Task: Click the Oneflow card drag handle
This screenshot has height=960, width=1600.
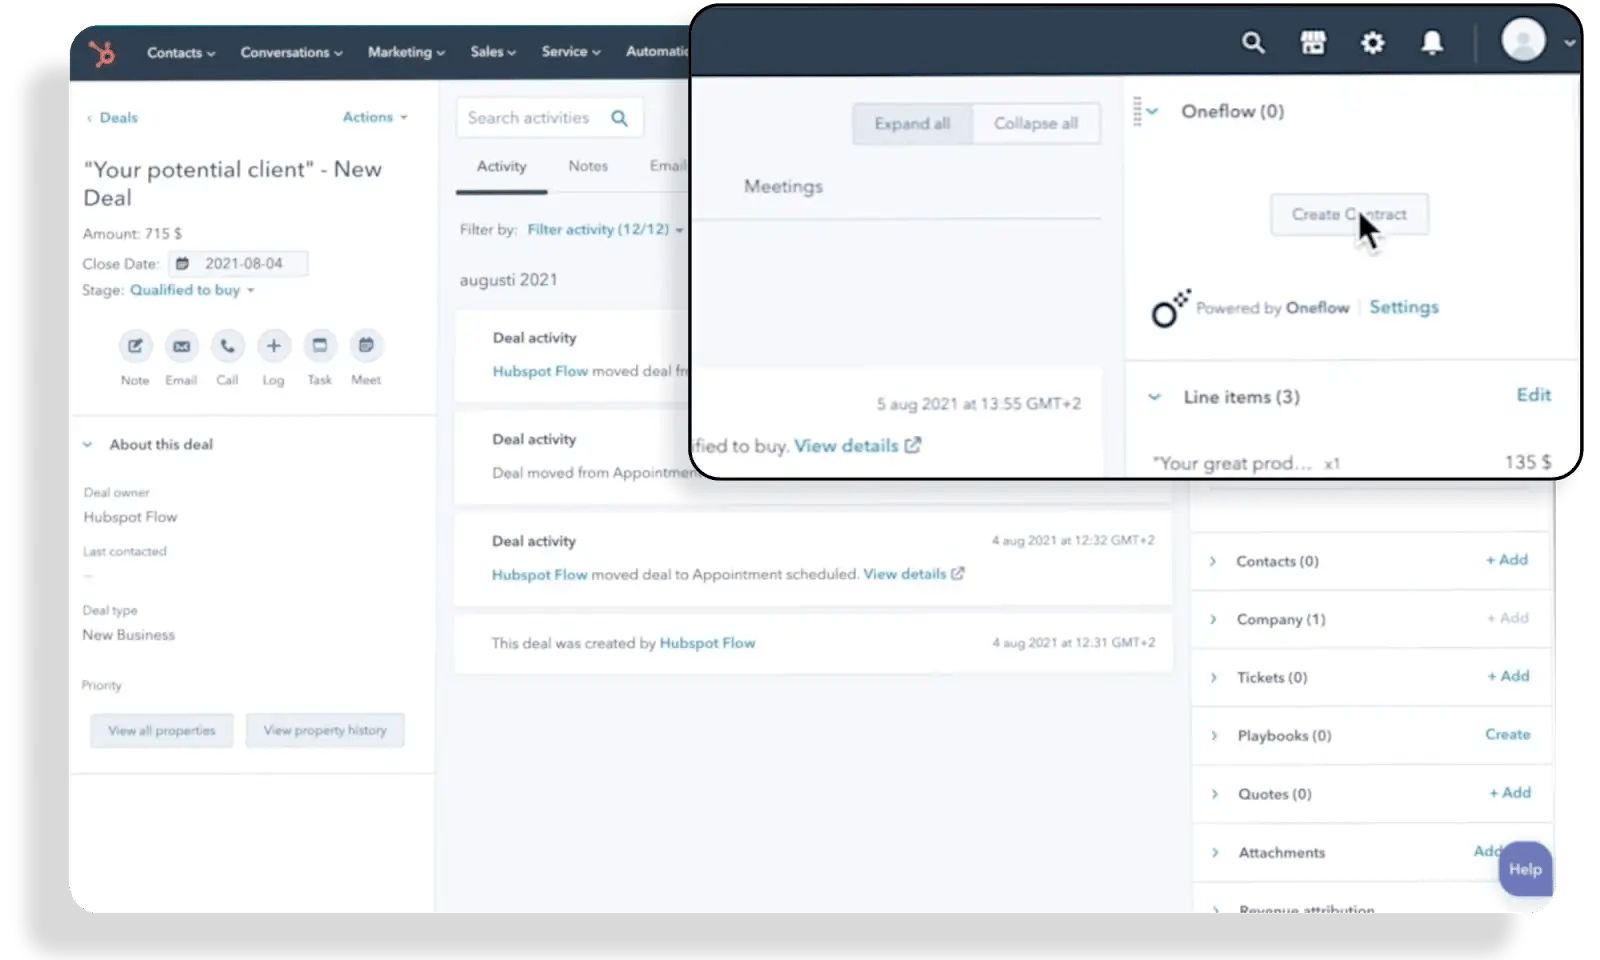Action: click(x=1137, y=111)
